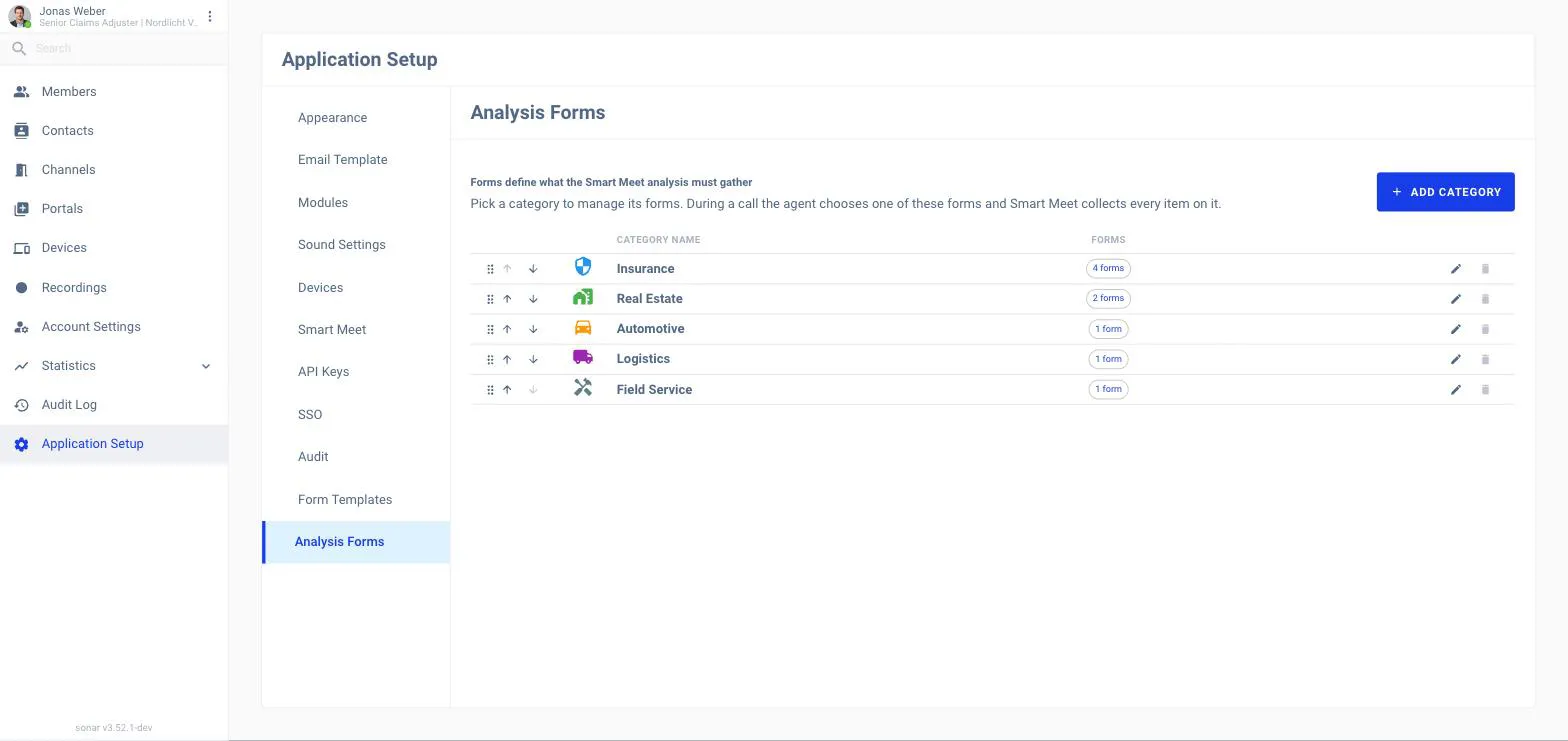Open the Email Template tab
The width and height of the screenshot is (1568, 741).
coord(356,160)
